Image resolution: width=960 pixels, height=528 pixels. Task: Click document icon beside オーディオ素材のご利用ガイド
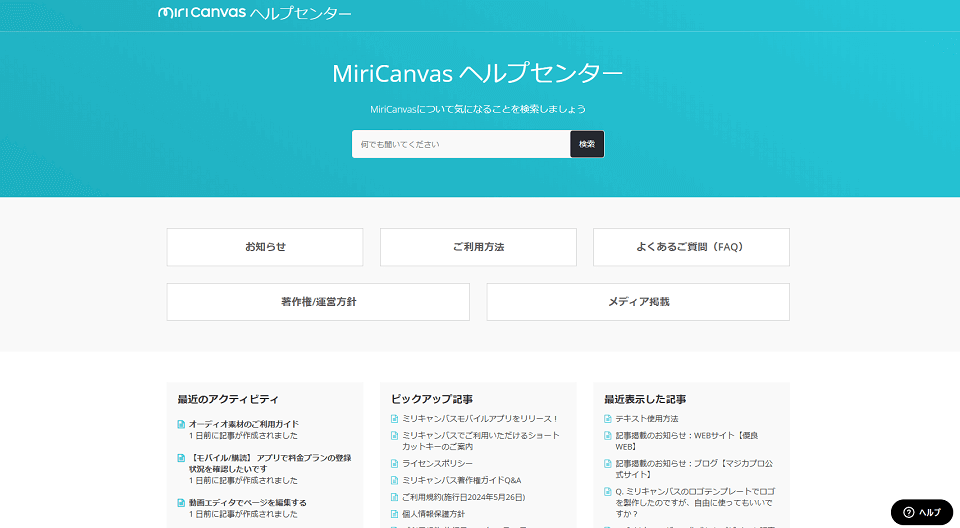181,424
